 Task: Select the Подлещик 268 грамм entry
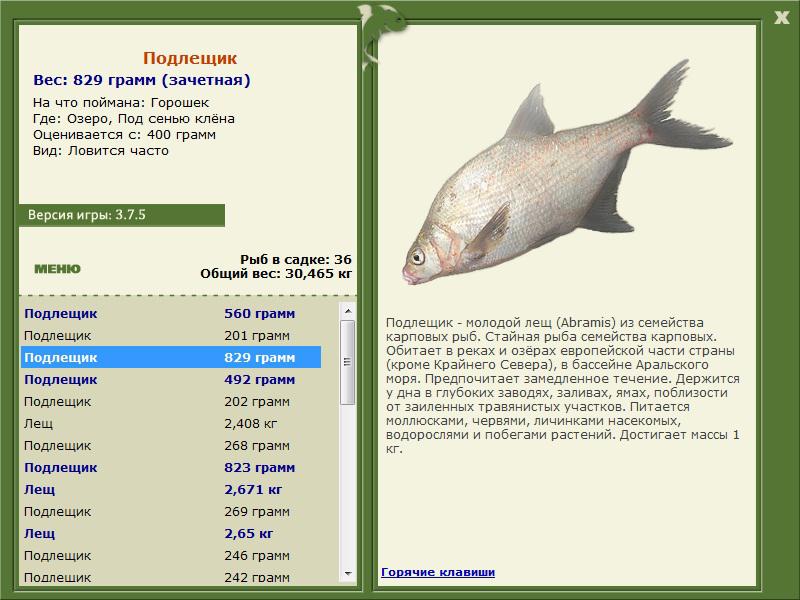coord(171,445)
